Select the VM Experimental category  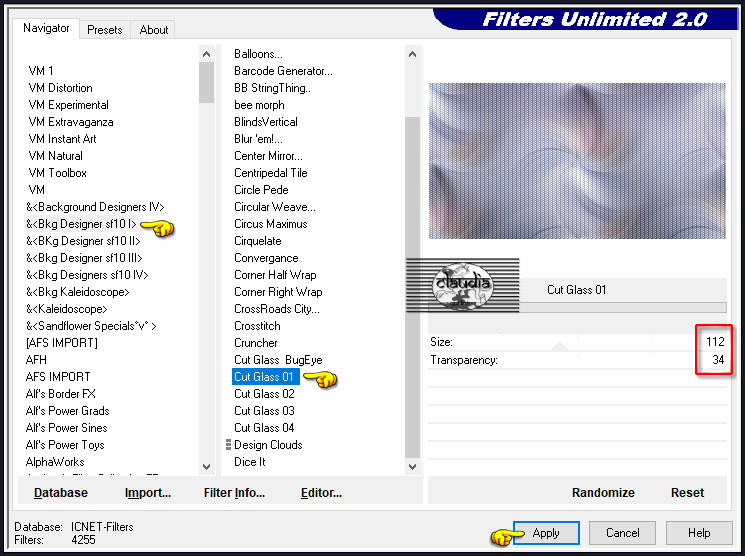pos(68,105)
